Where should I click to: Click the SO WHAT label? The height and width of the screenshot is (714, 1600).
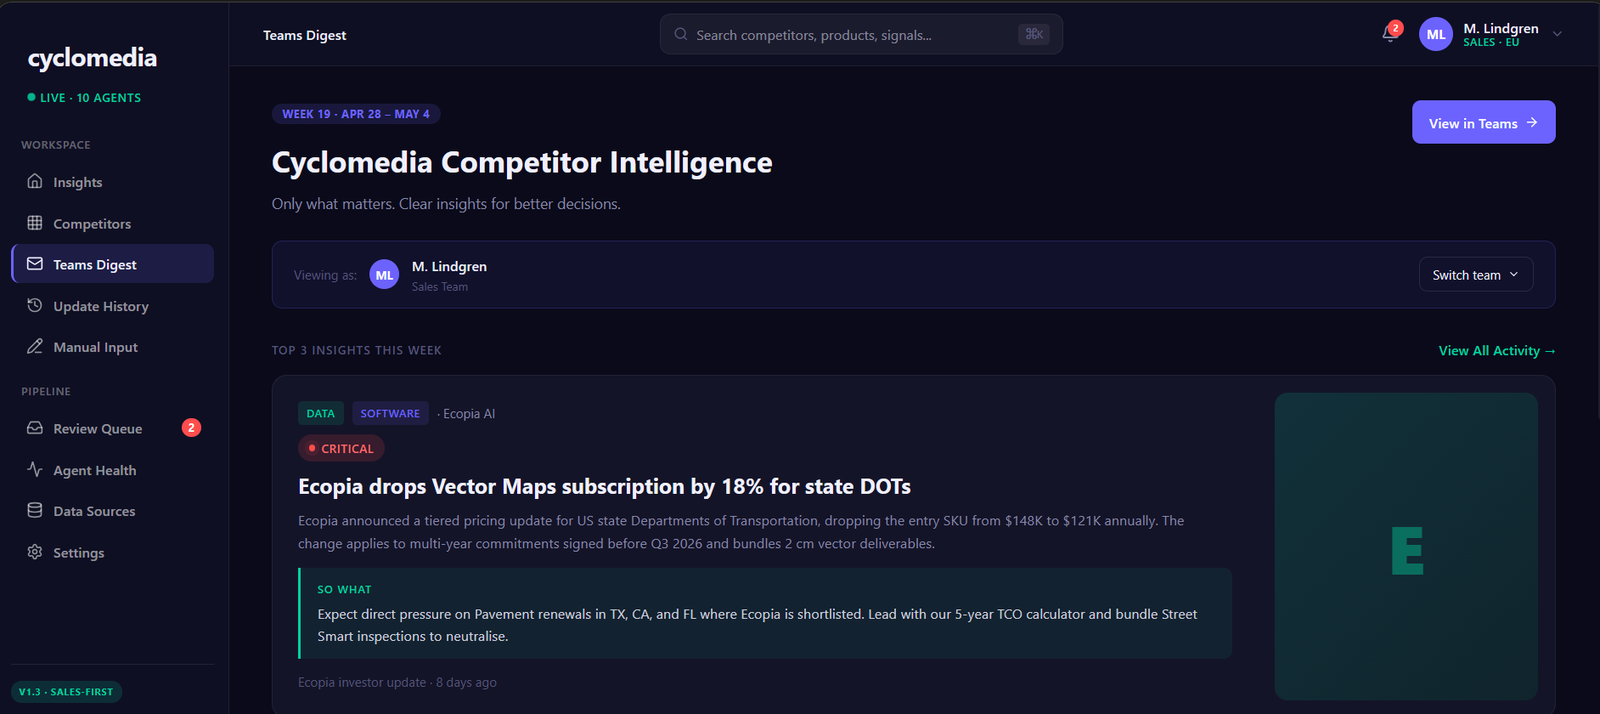(344, 590)
